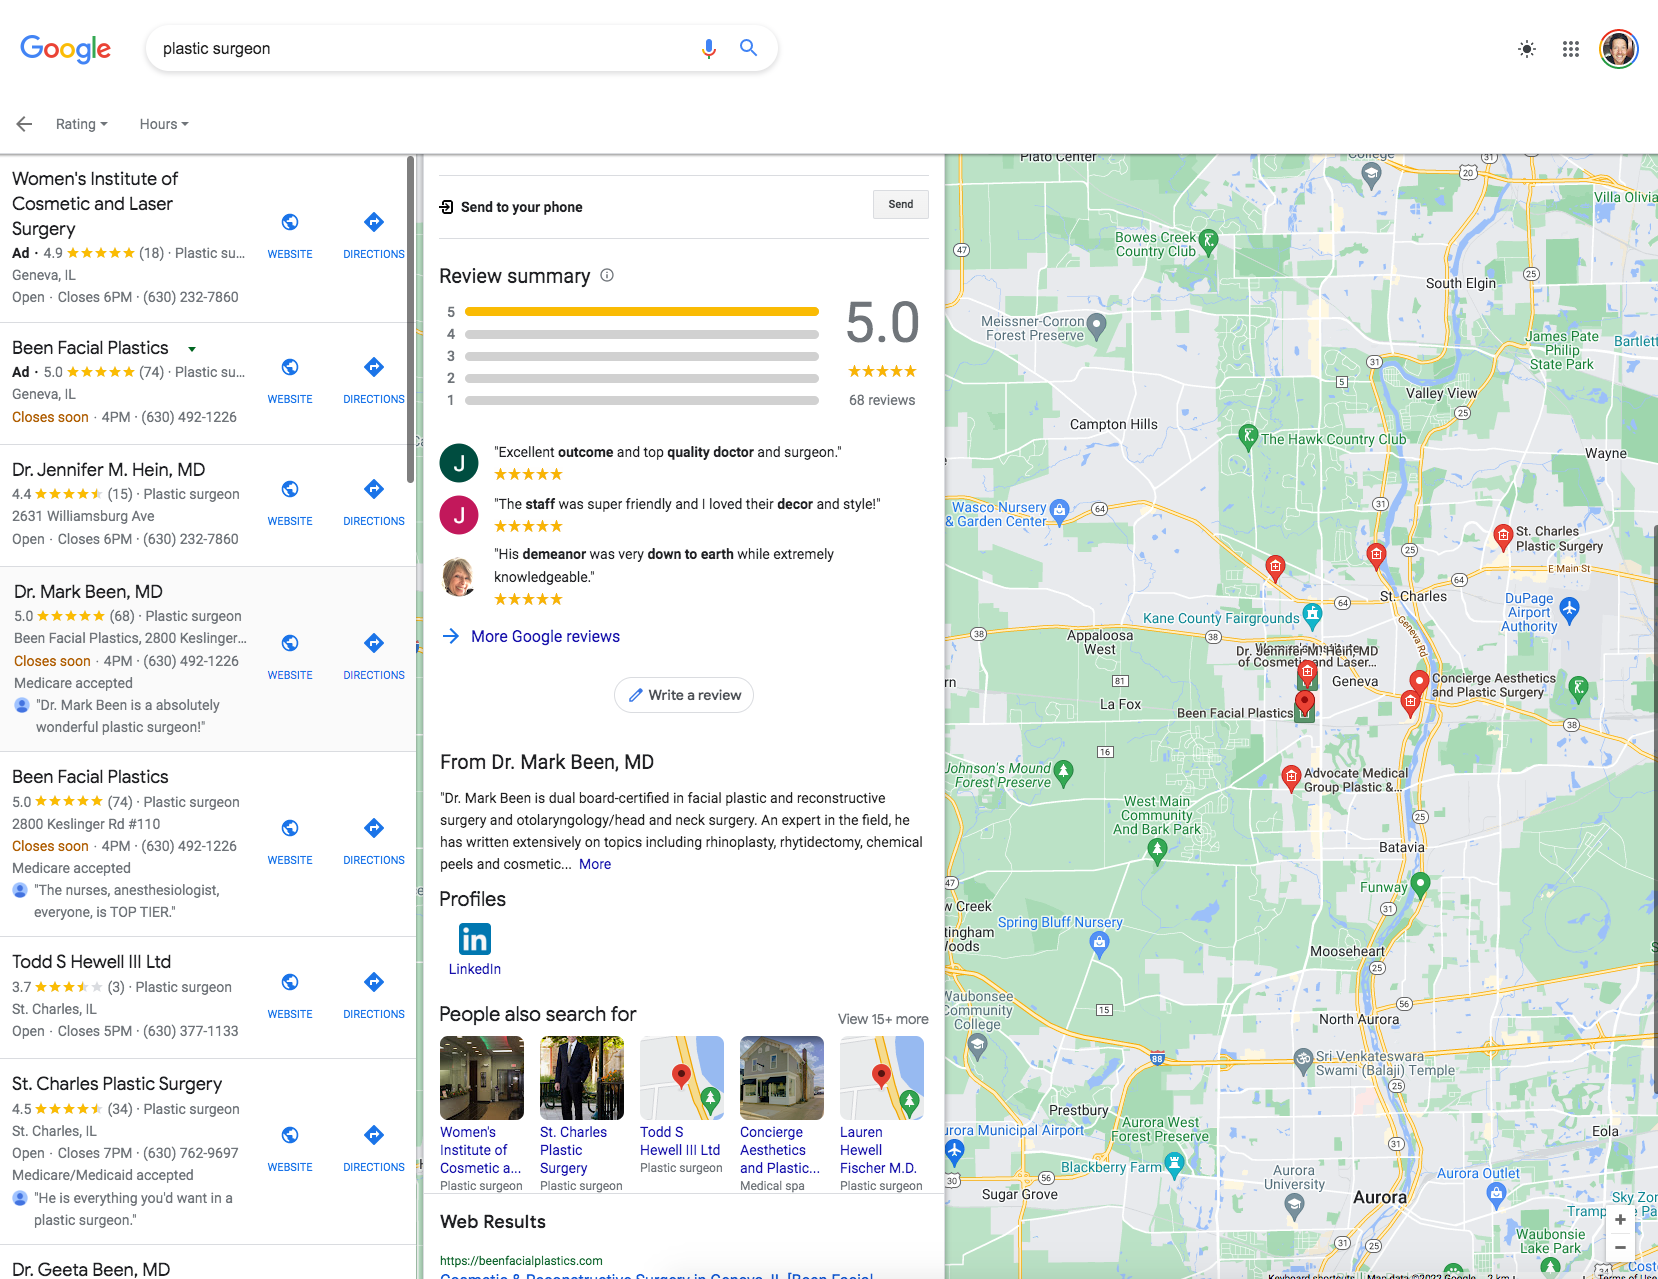Open the Hours filter dropdown
The image size is (1658, 1279).
point(164,124)
